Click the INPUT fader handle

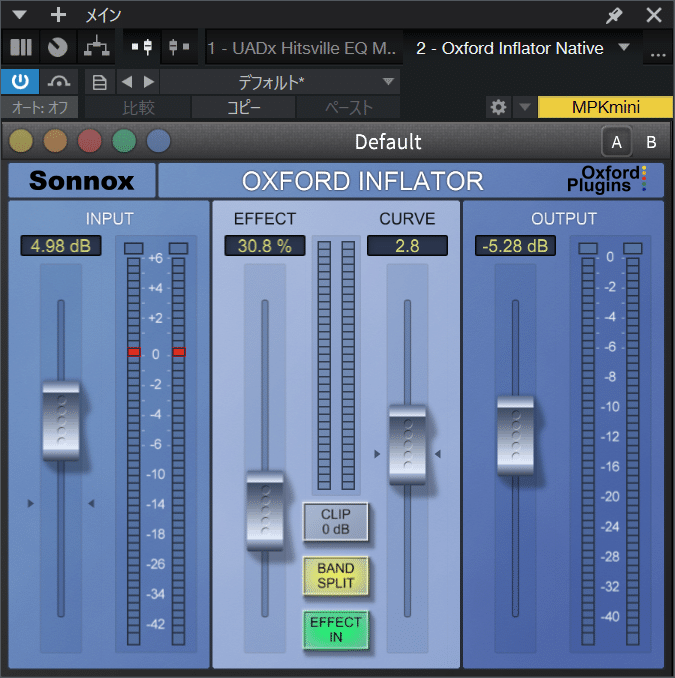click(x=61, y=421)
